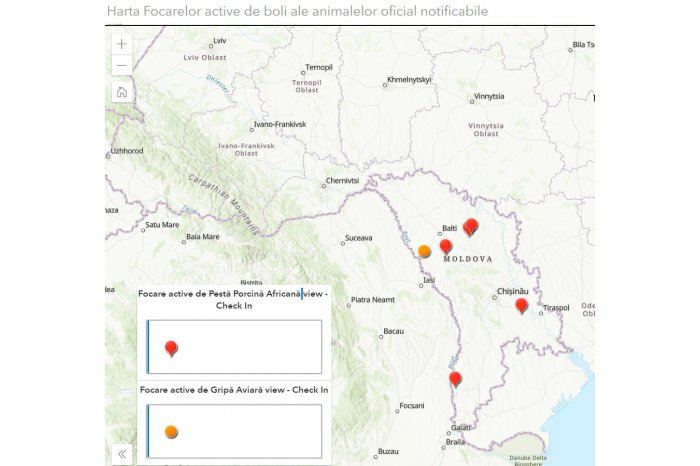Image resolution: width=700 pixels, height=466 pixels.
Task: Click the Vinnytsia city label
Action: (x=489, y=97)
